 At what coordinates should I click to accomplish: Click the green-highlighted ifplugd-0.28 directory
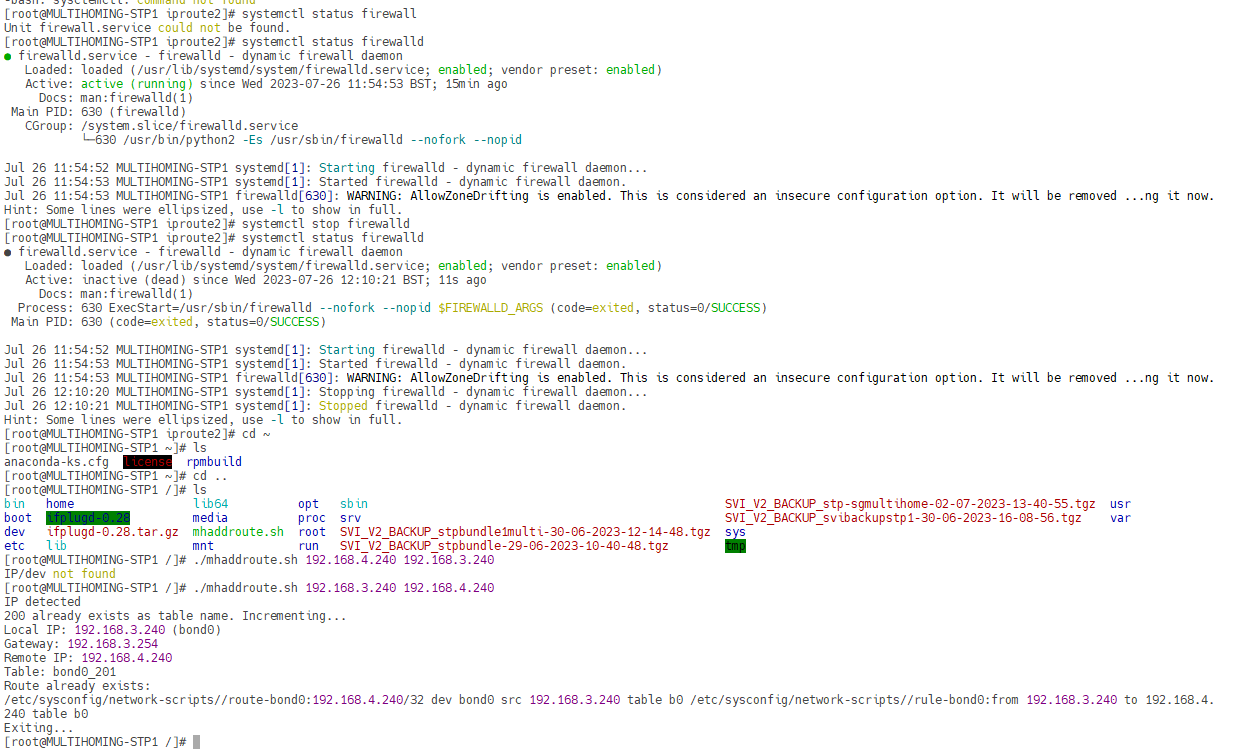click(x=88, y=518)
